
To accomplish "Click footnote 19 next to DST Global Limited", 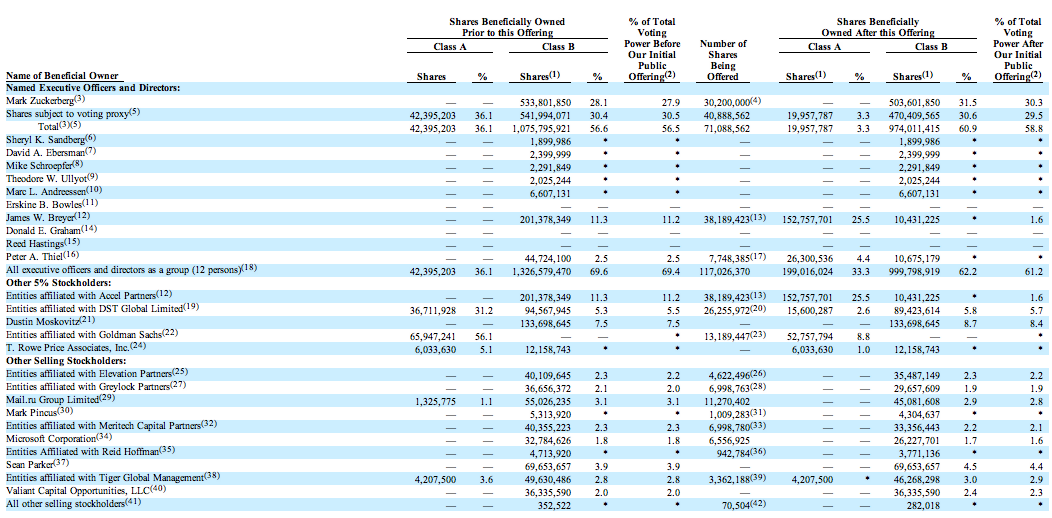I will click(x=191, y=307).
